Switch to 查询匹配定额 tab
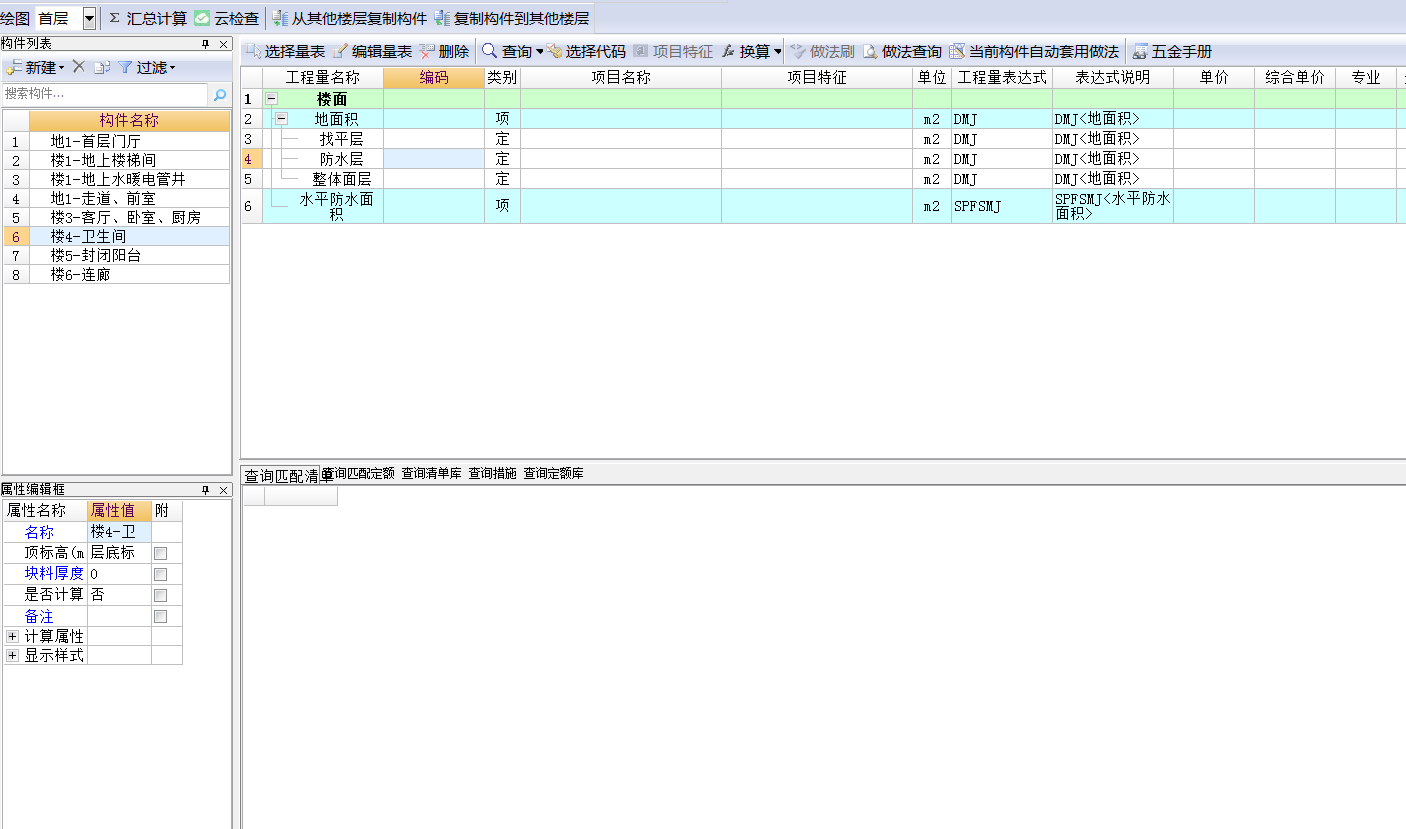 [360, 474]
